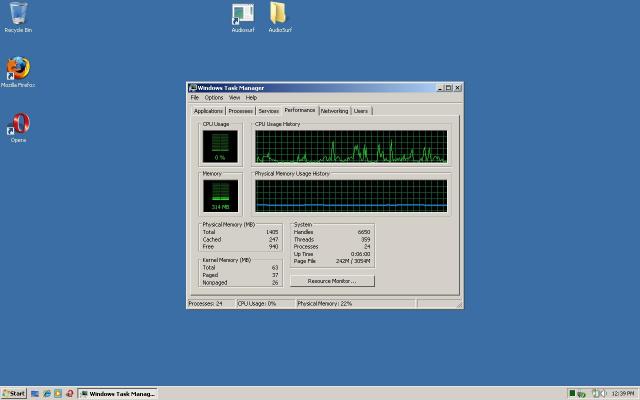640x400 pixels.
Task: Open the File menu
Action: click(x=195, y=98)
